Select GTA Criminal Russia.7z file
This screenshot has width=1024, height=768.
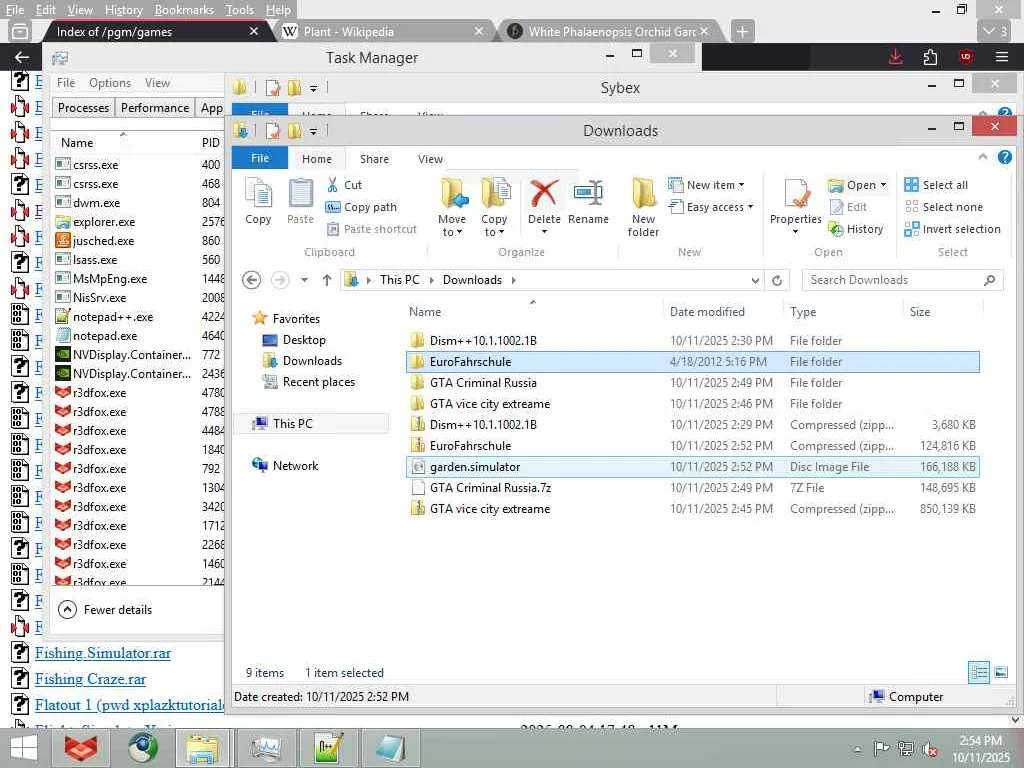pyautogui.click(x=693, y=488)
